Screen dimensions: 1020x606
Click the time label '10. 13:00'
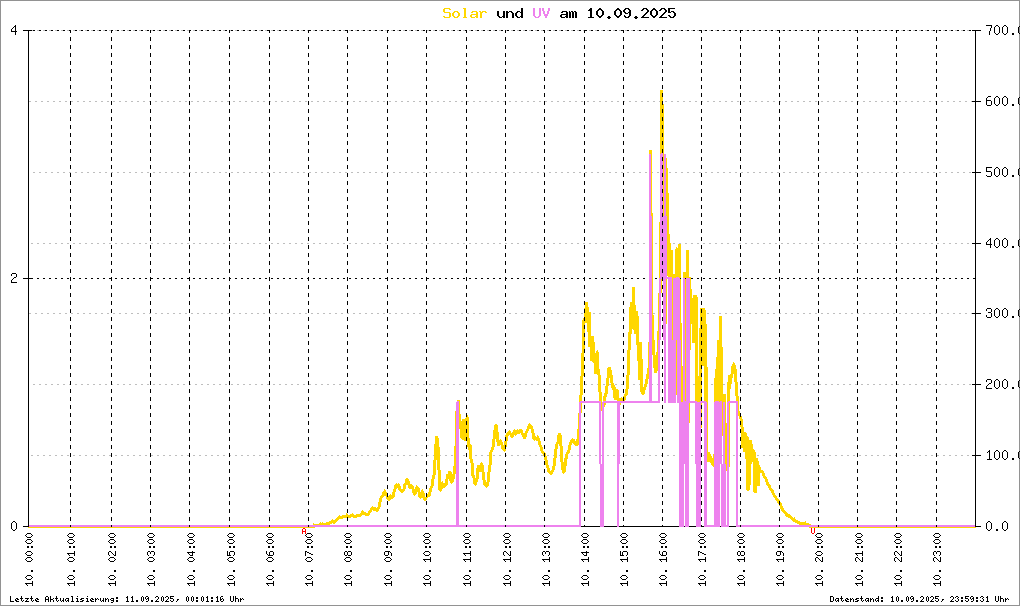pos(546,559)
